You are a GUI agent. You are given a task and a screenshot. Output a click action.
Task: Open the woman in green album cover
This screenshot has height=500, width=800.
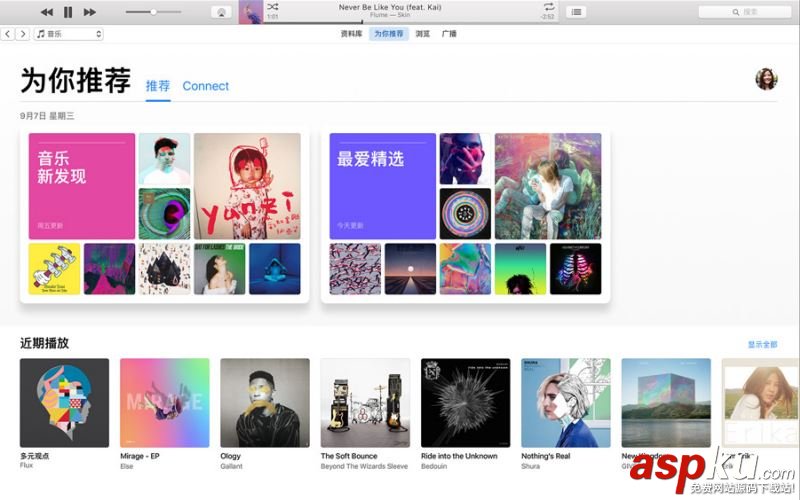click(219, 269)
